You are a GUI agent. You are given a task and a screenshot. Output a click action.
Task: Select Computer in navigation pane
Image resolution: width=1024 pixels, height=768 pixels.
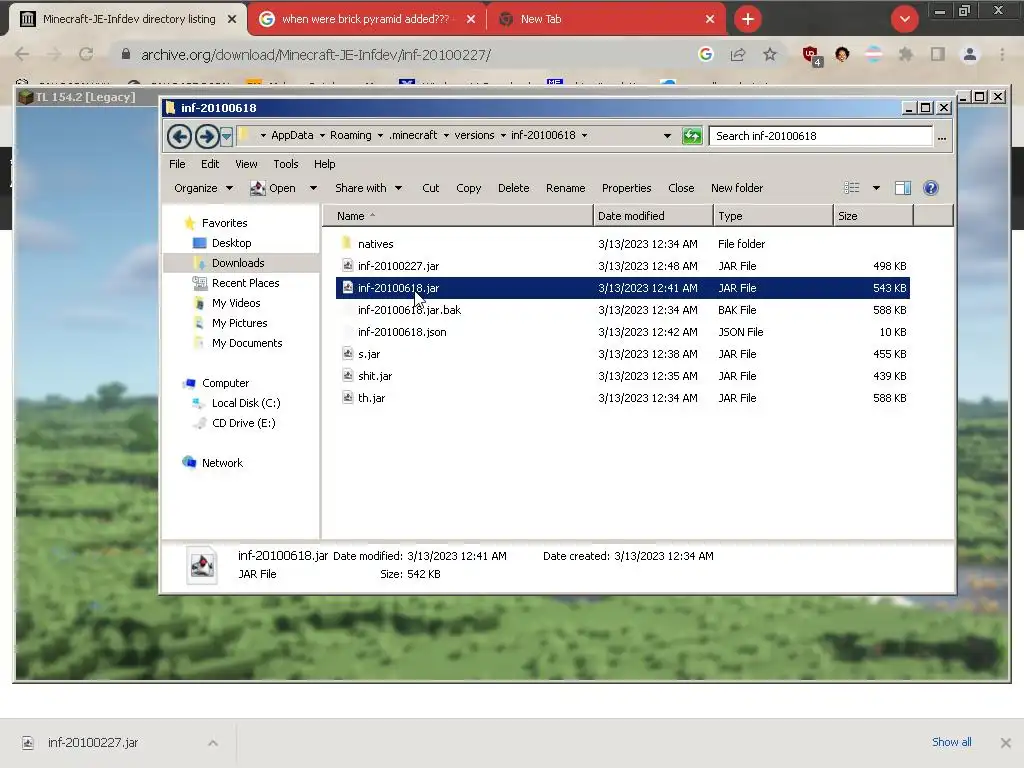pyautogui.click(x=225, y=383)
